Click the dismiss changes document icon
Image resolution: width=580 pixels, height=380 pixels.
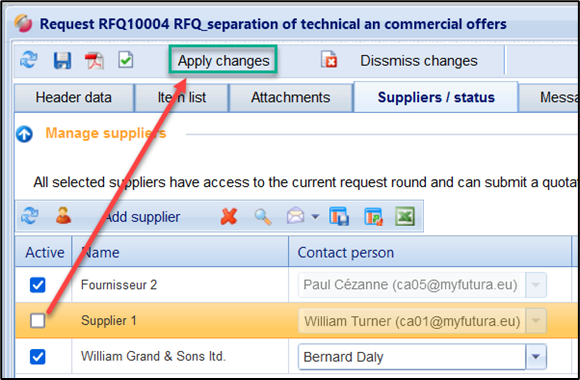(329, 60)
